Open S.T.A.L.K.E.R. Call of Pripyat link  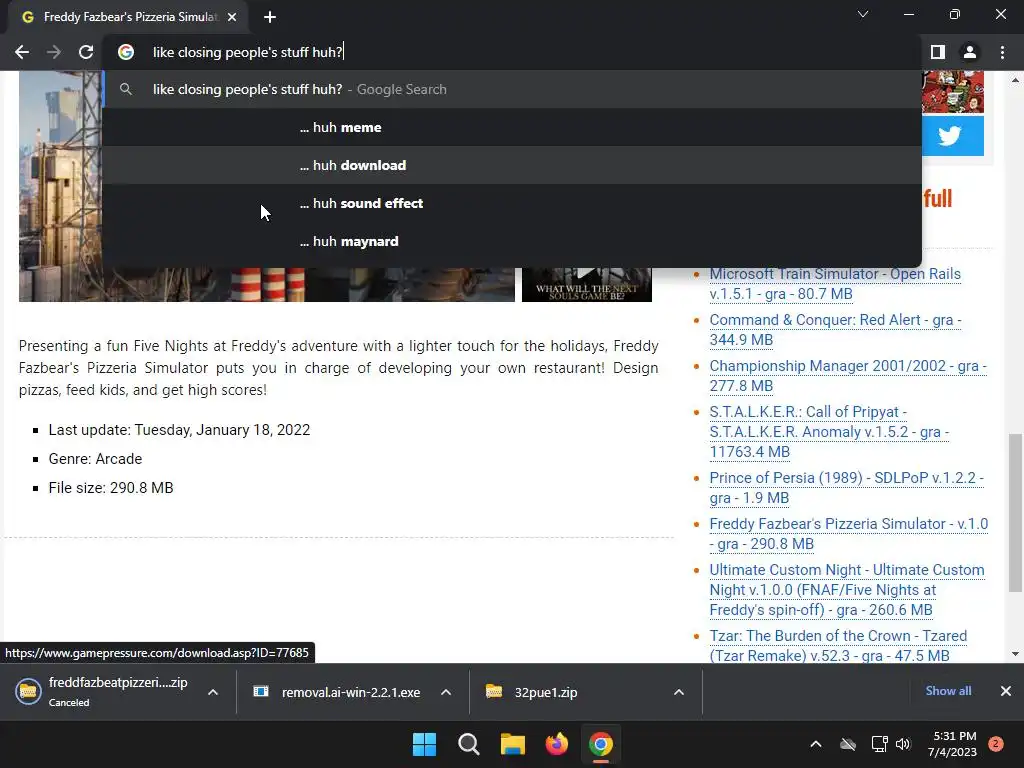[x=829, y=432]
